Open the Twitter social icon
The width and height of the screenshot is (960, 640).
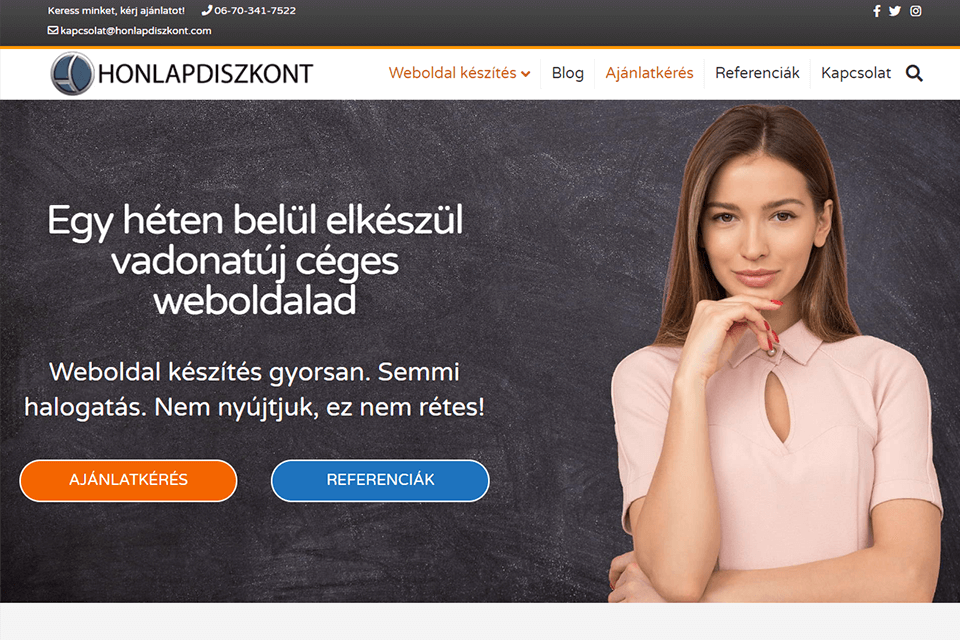pyautogui.click(x=895, y=11)
